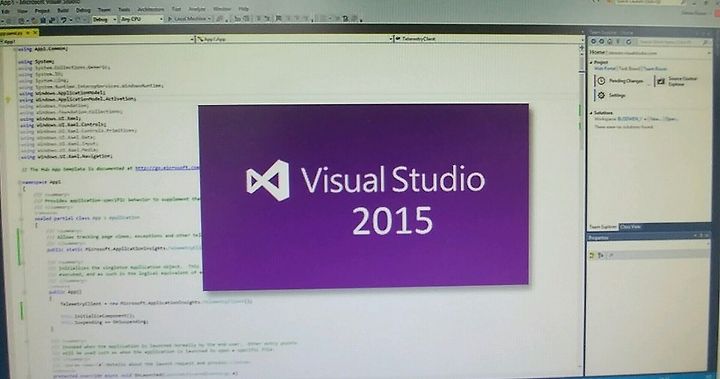Viewport: 720px width, 379px height.
Task: Open the Project menu
Action: tap(42, 11)
